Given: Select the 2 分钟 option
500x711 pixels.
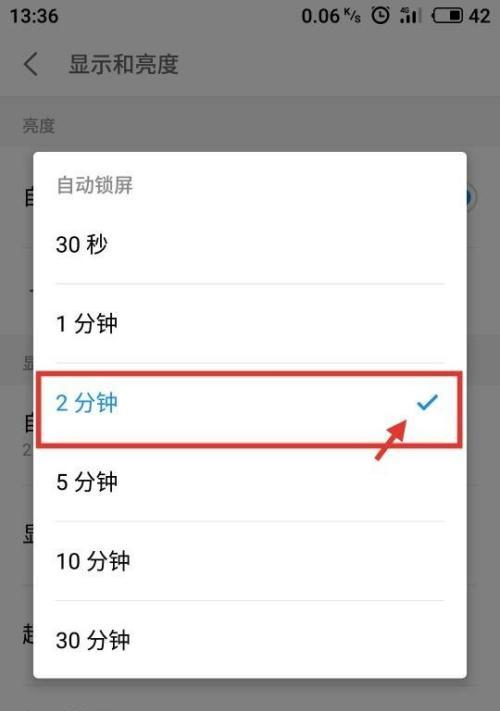Looking at the screenshot, I should click(x=250, y=403).
